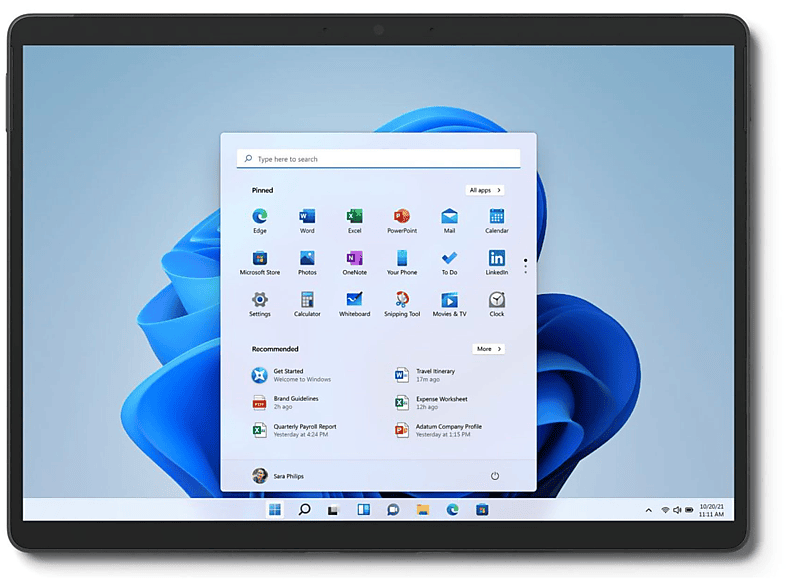Go to next pinned apps page dots
Screen dimensions: 786x587
525,266
